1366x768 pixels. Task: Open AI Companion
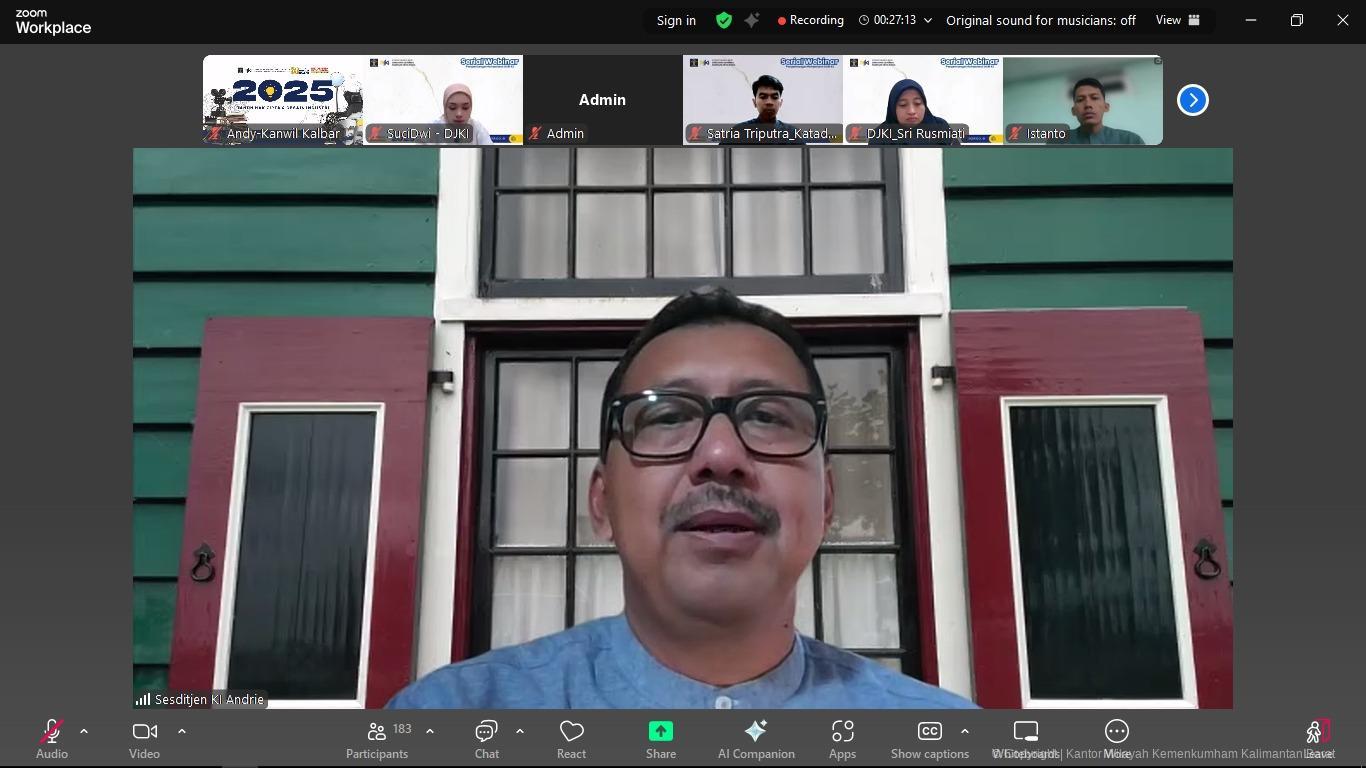[756, 740]
